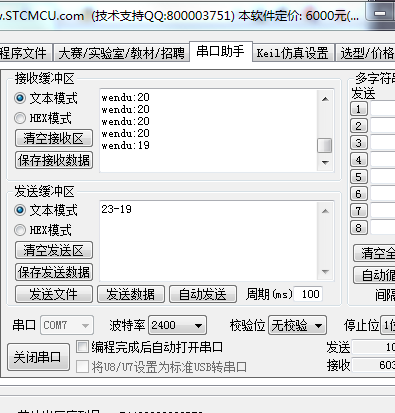Click the 关闭串口 button
The width and height of the screenshot is (395, 413).
coord(38,357)
